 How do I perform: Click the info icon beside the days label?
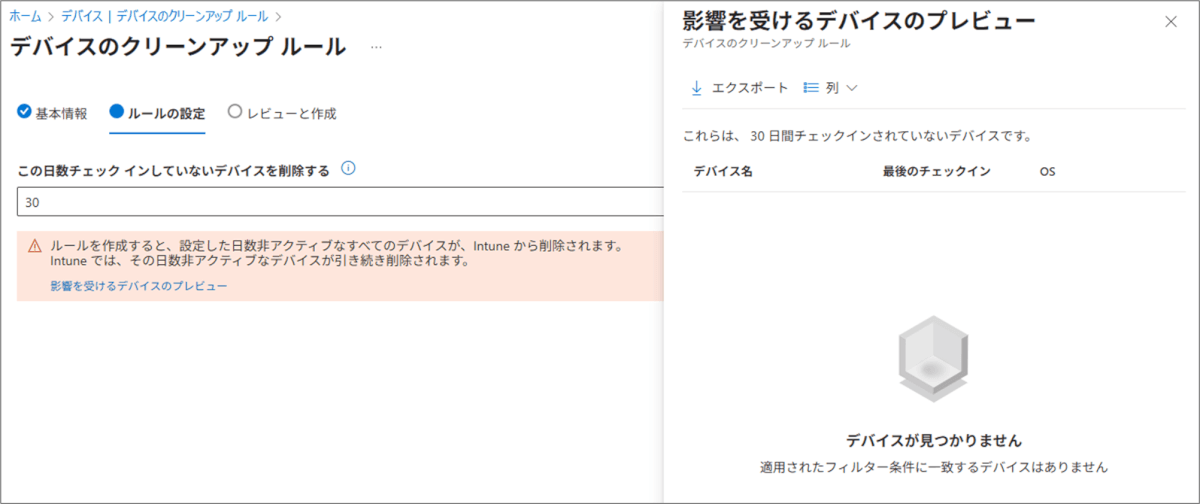(349, 169)
